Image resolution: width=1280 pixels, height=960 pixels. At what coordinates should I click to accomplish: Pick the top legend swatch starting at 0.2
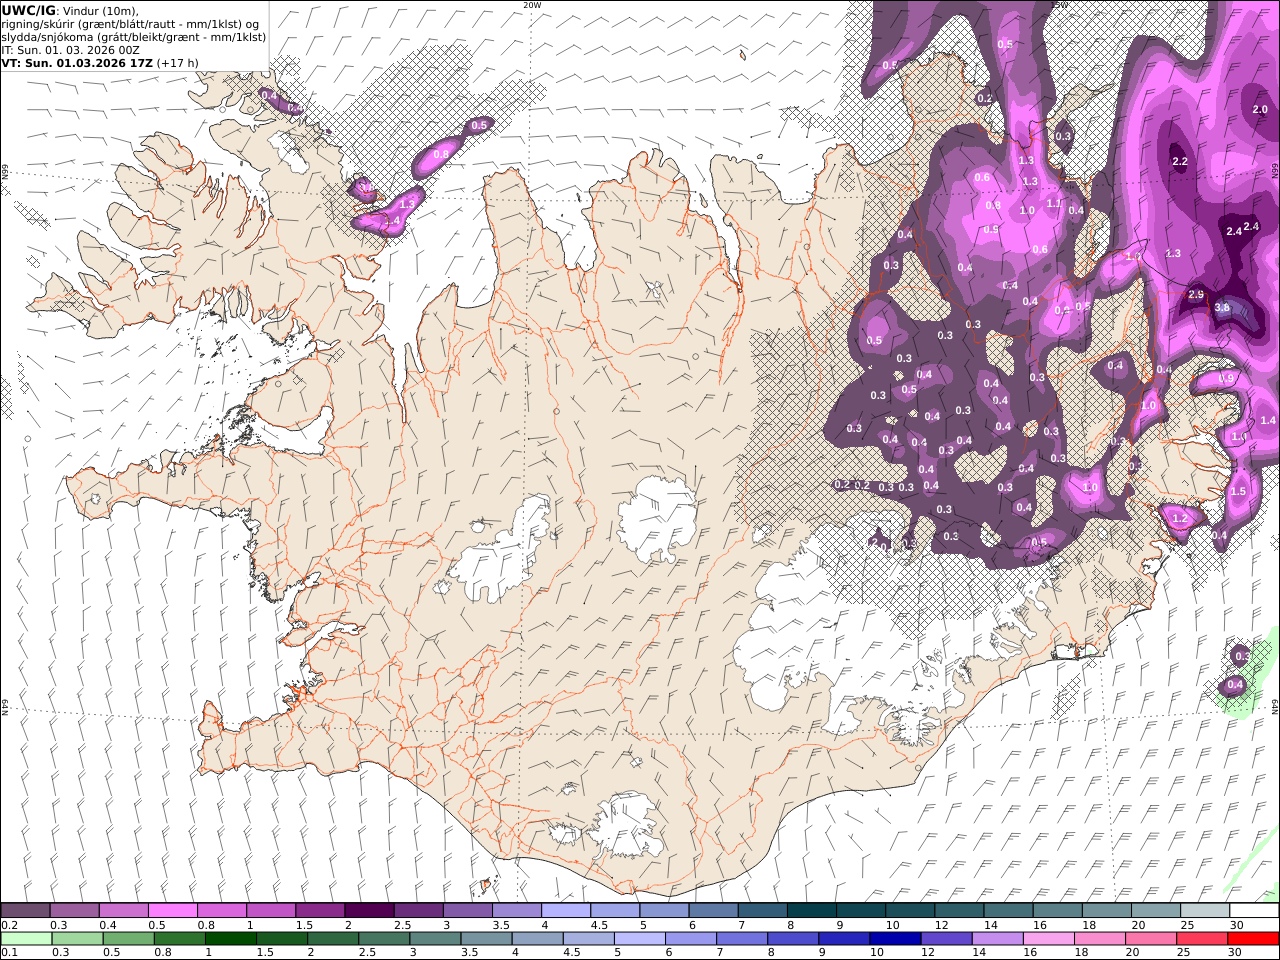pos(25,911)
